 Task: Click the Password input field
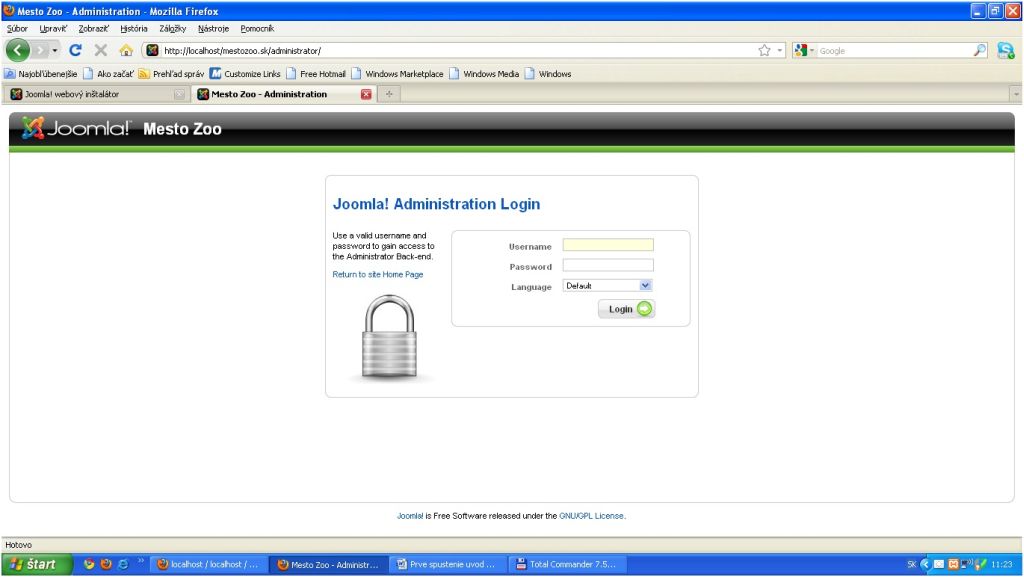click(608, 266)
